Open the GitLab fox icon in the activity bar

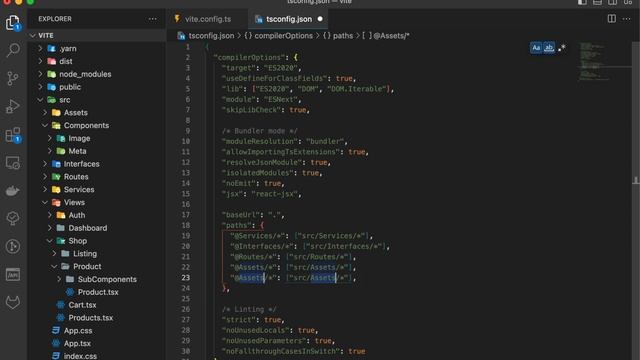pos(13,302)
